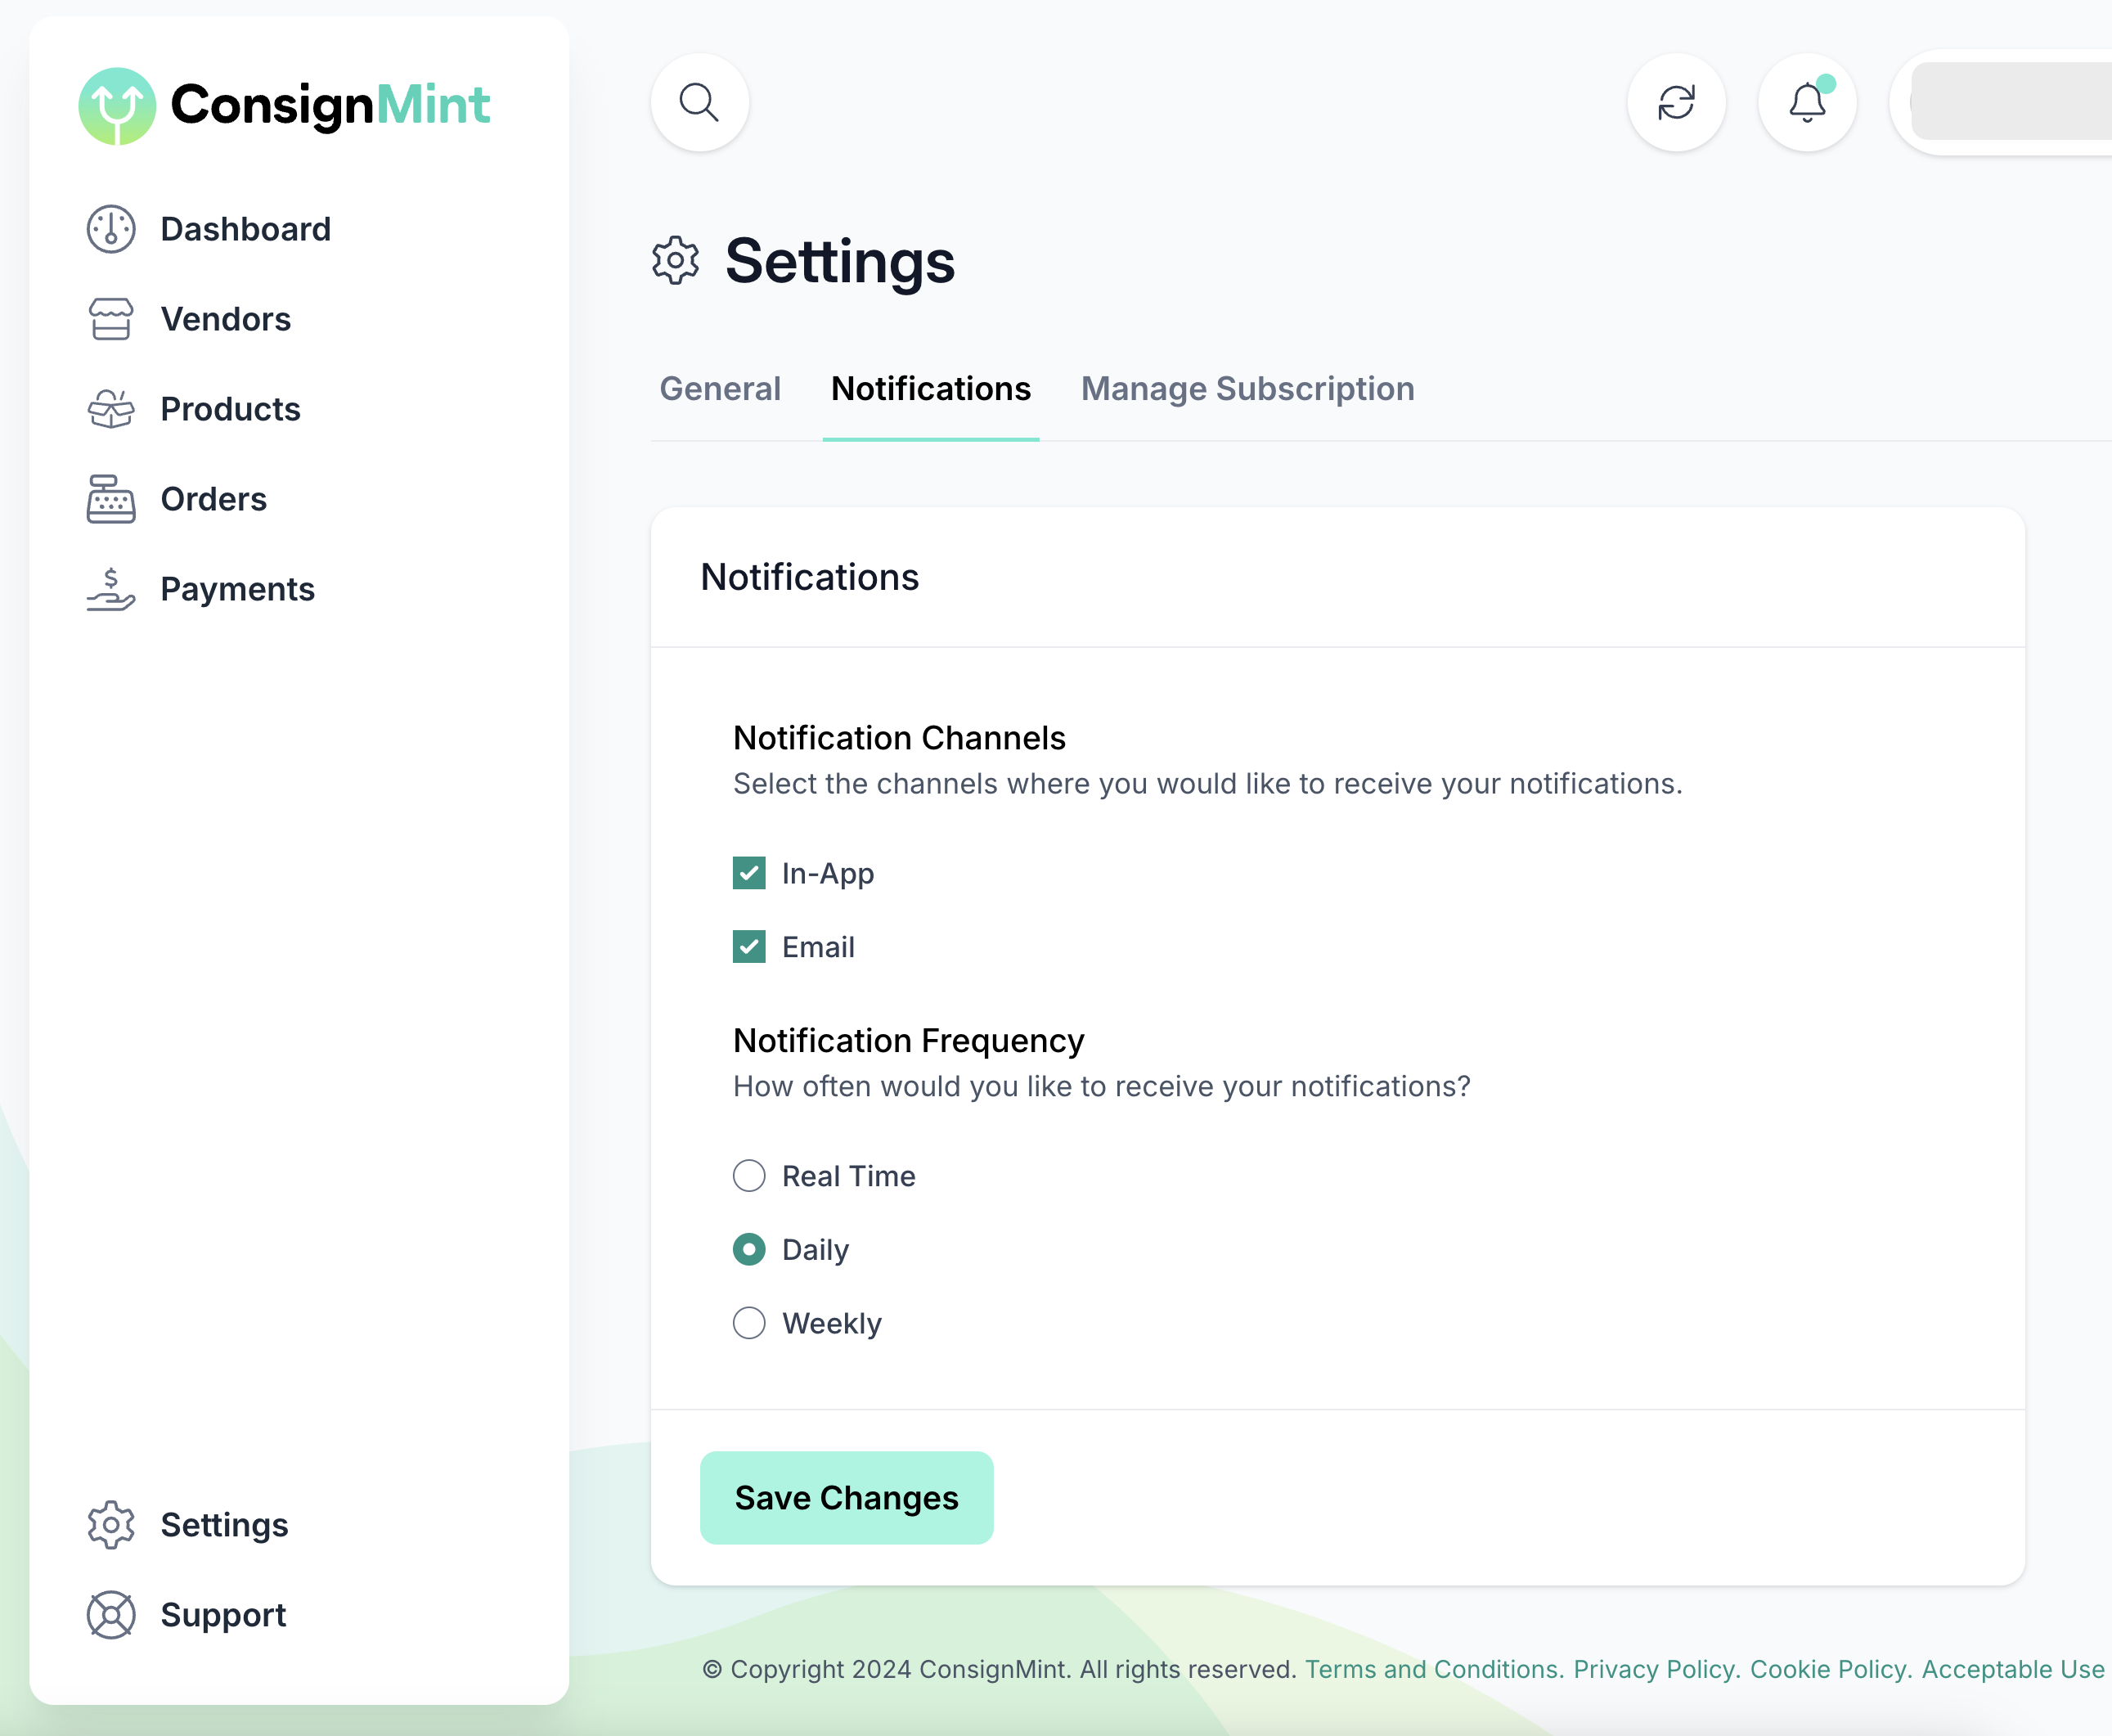The image size is (2112, 1736).
Task: Select the Real Time radio option
Action: click(749, 1176)
